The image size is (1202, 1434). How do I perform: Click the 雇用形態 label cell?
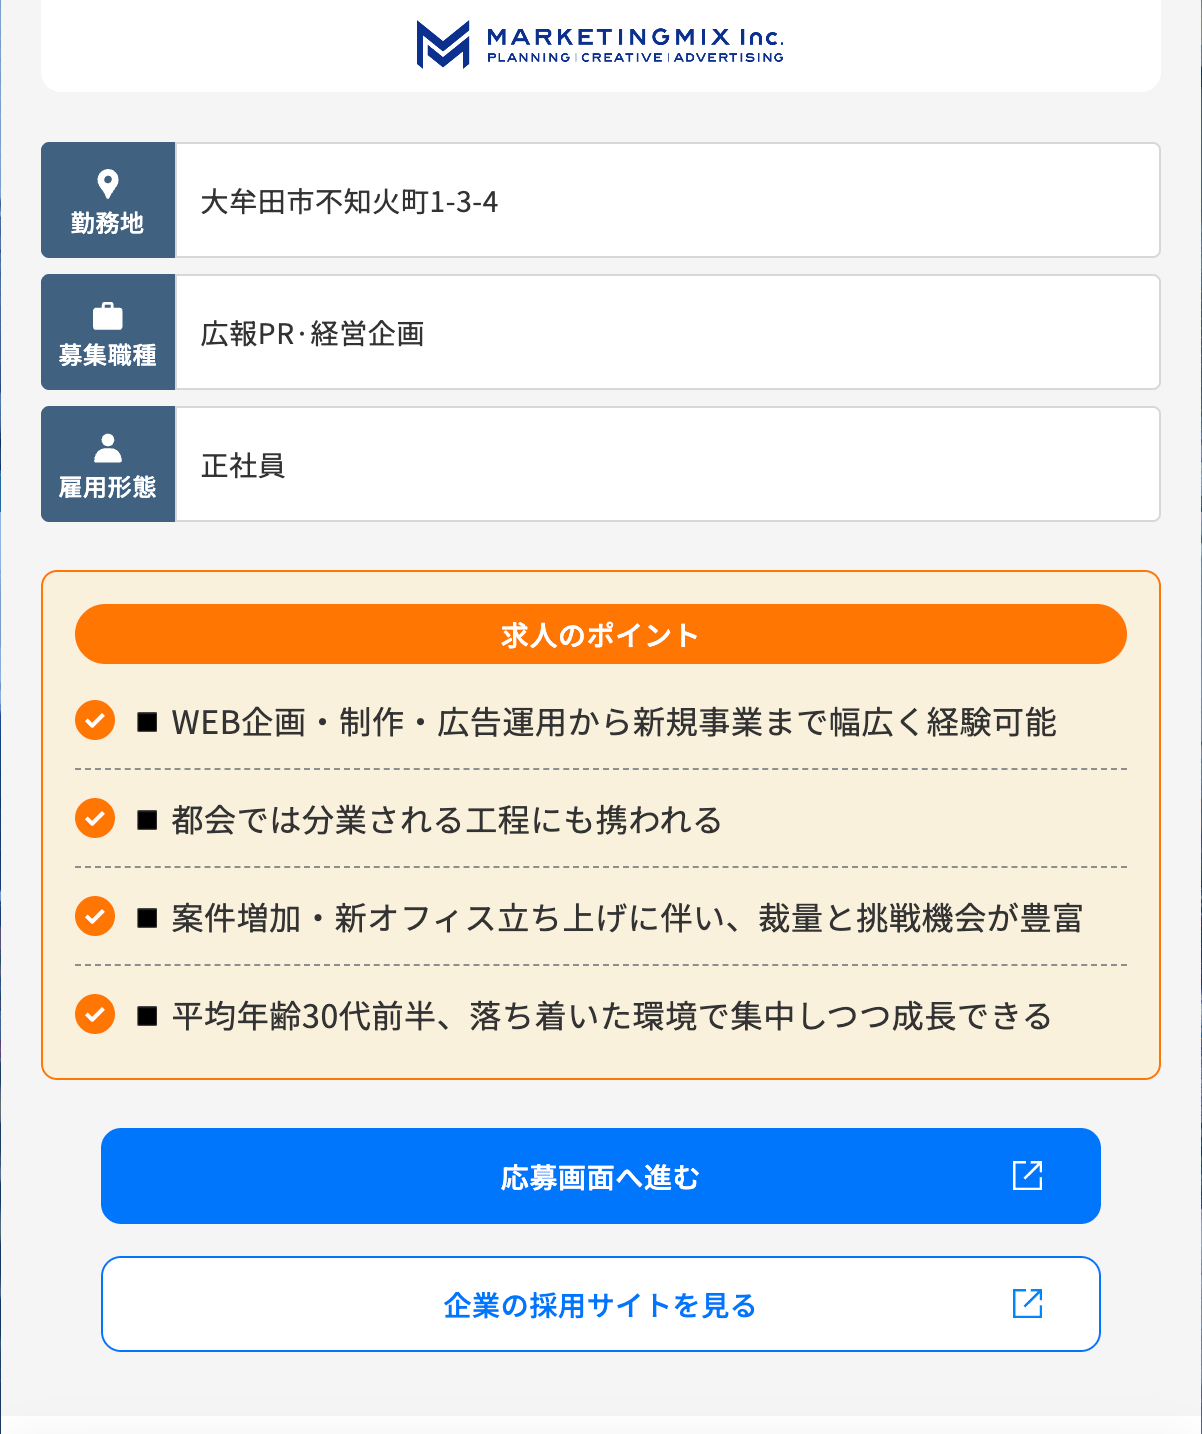(x=108, y=464)
